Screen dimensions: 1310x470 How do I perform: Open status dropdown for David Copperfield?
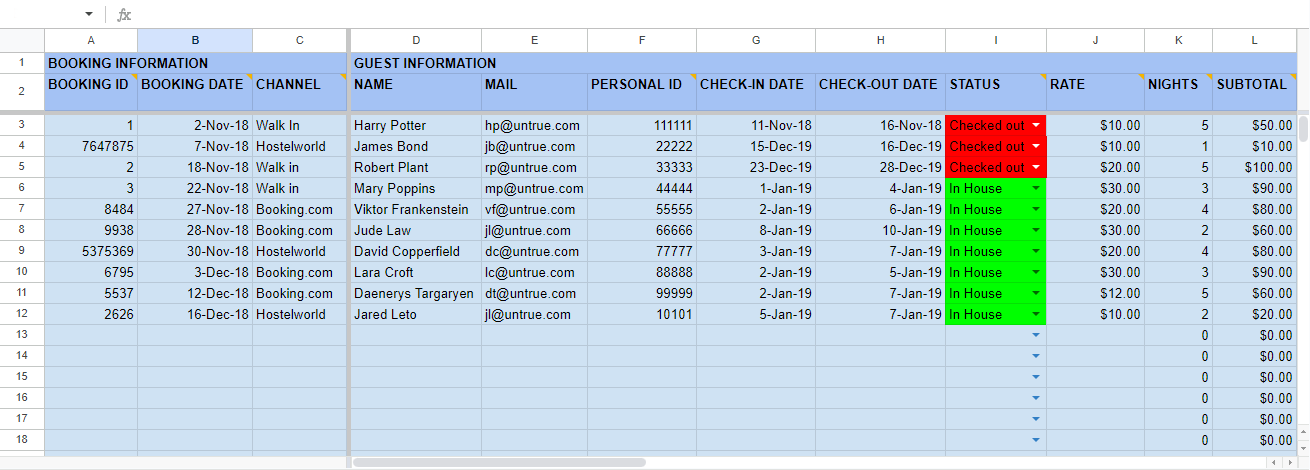coord(1036,252)
